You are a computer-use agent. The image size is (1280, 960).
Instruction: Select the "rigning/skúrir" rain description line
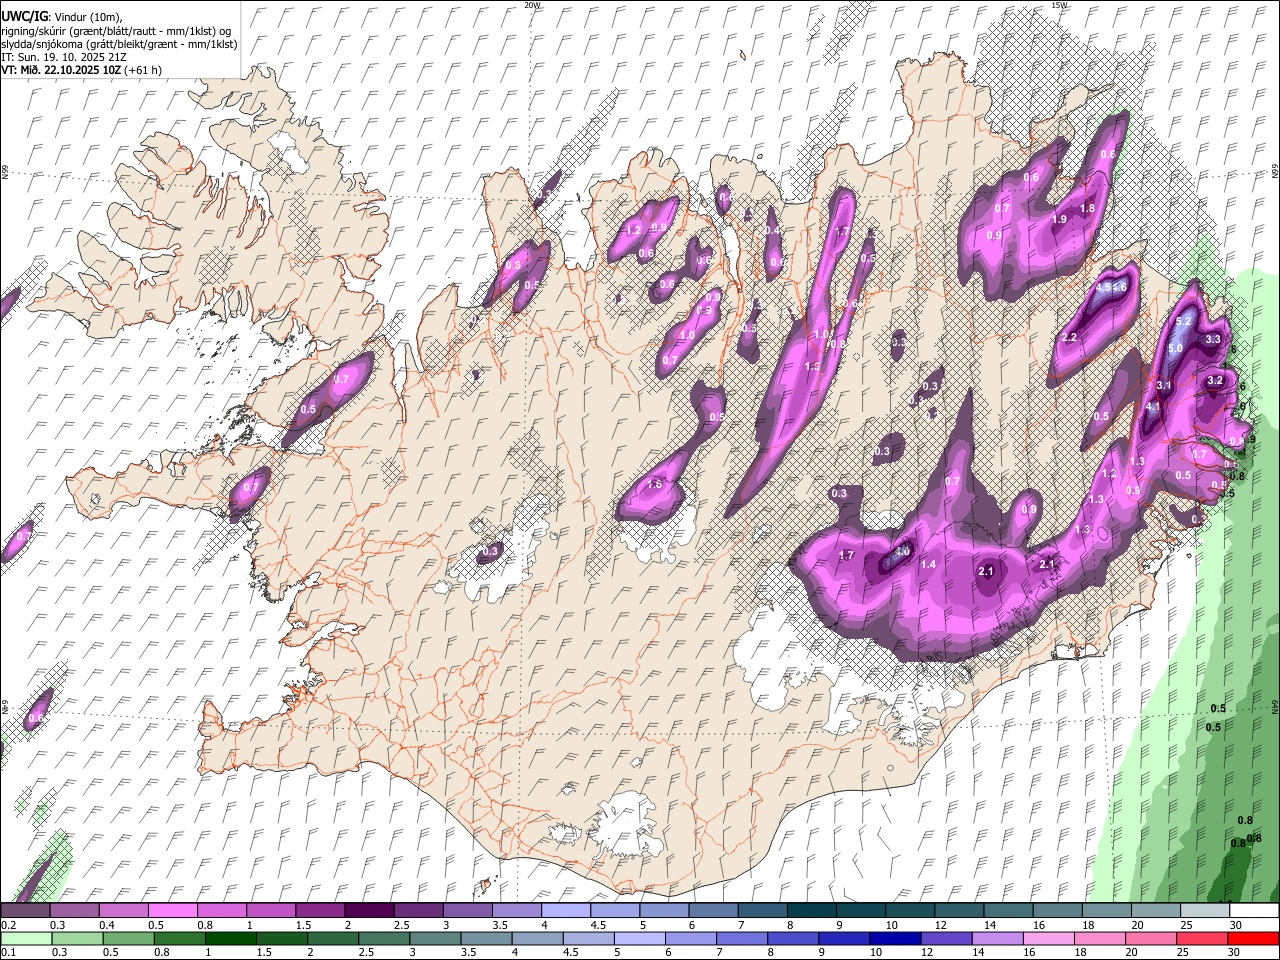coord(118,31)
